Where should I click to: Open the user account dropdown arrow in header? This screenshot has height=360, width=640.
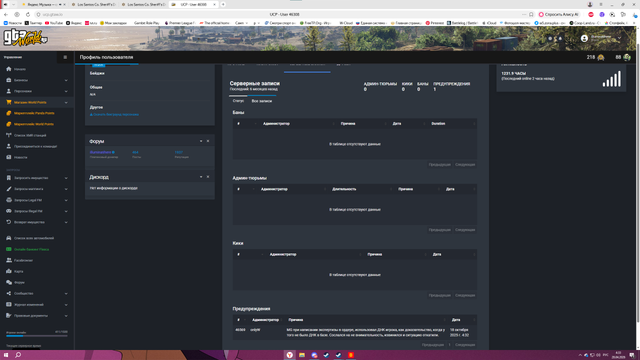pyautogui.click(x=620, y=38)
